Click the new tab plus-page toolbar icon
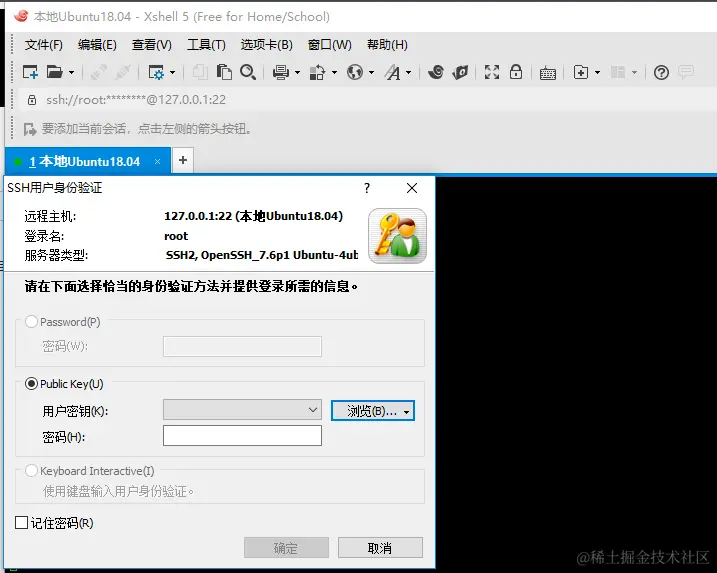717x573 pixels. point(581,72)
